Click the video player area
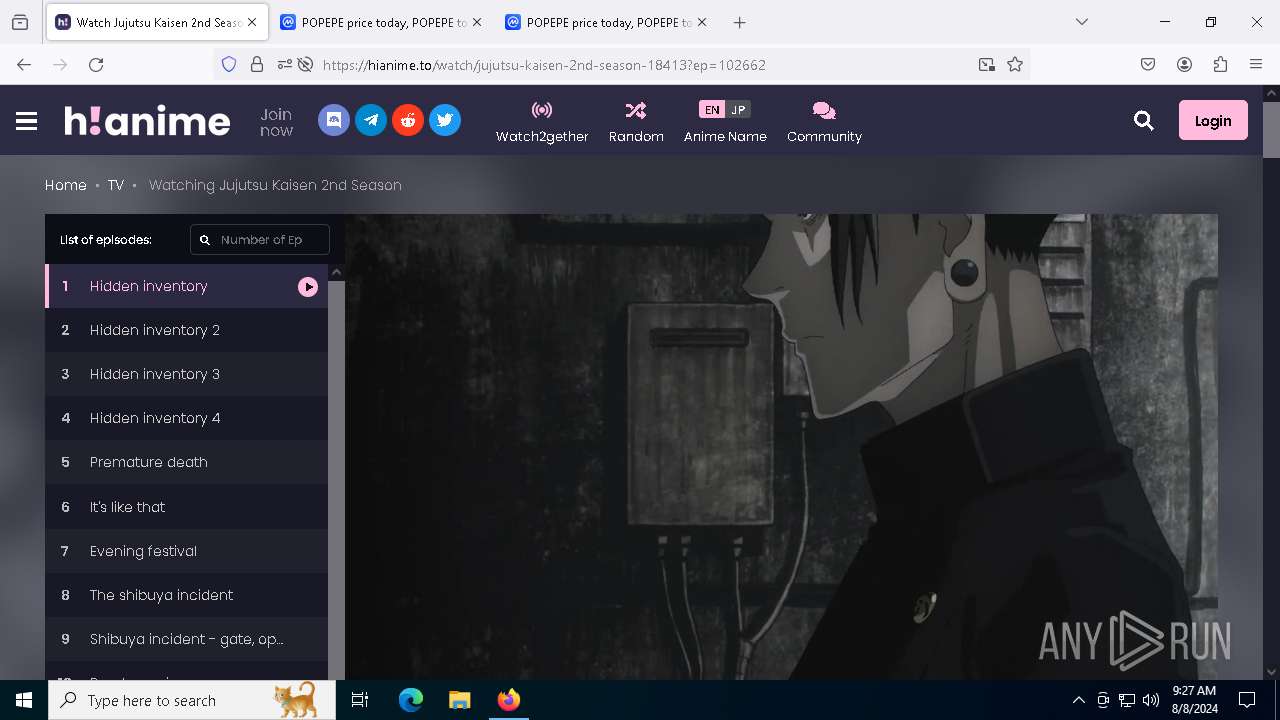Screen dimensions: 1280x720 (781, 447)
